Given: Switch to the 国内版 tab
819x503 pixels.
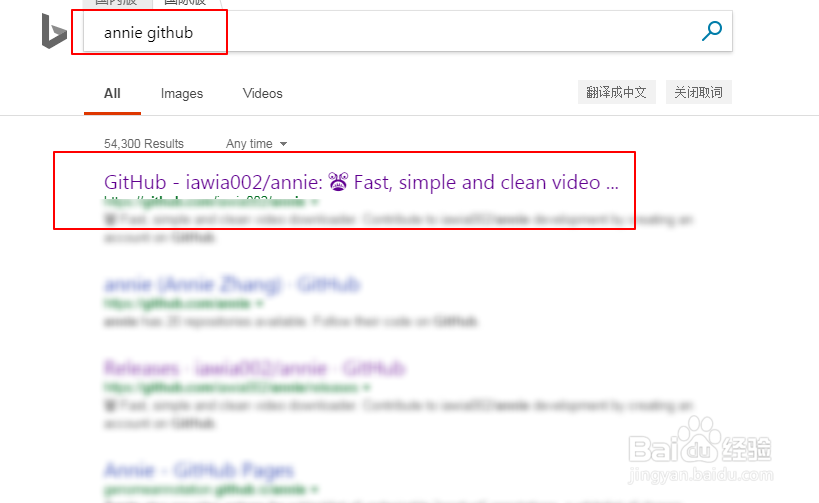Looking at the screenshot, I should coord(116,3).
